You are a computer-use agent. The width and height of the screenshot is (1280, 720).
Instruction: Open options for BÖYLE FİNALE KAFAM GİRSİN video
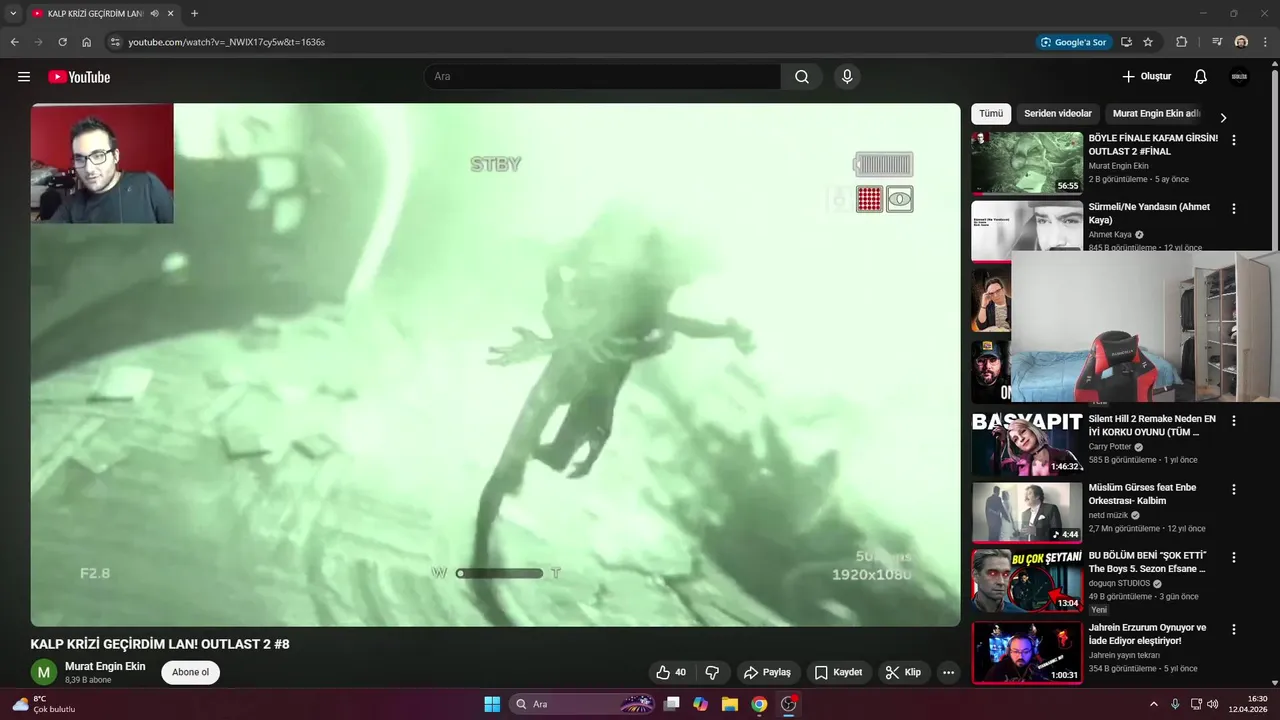coord(1234,140)
